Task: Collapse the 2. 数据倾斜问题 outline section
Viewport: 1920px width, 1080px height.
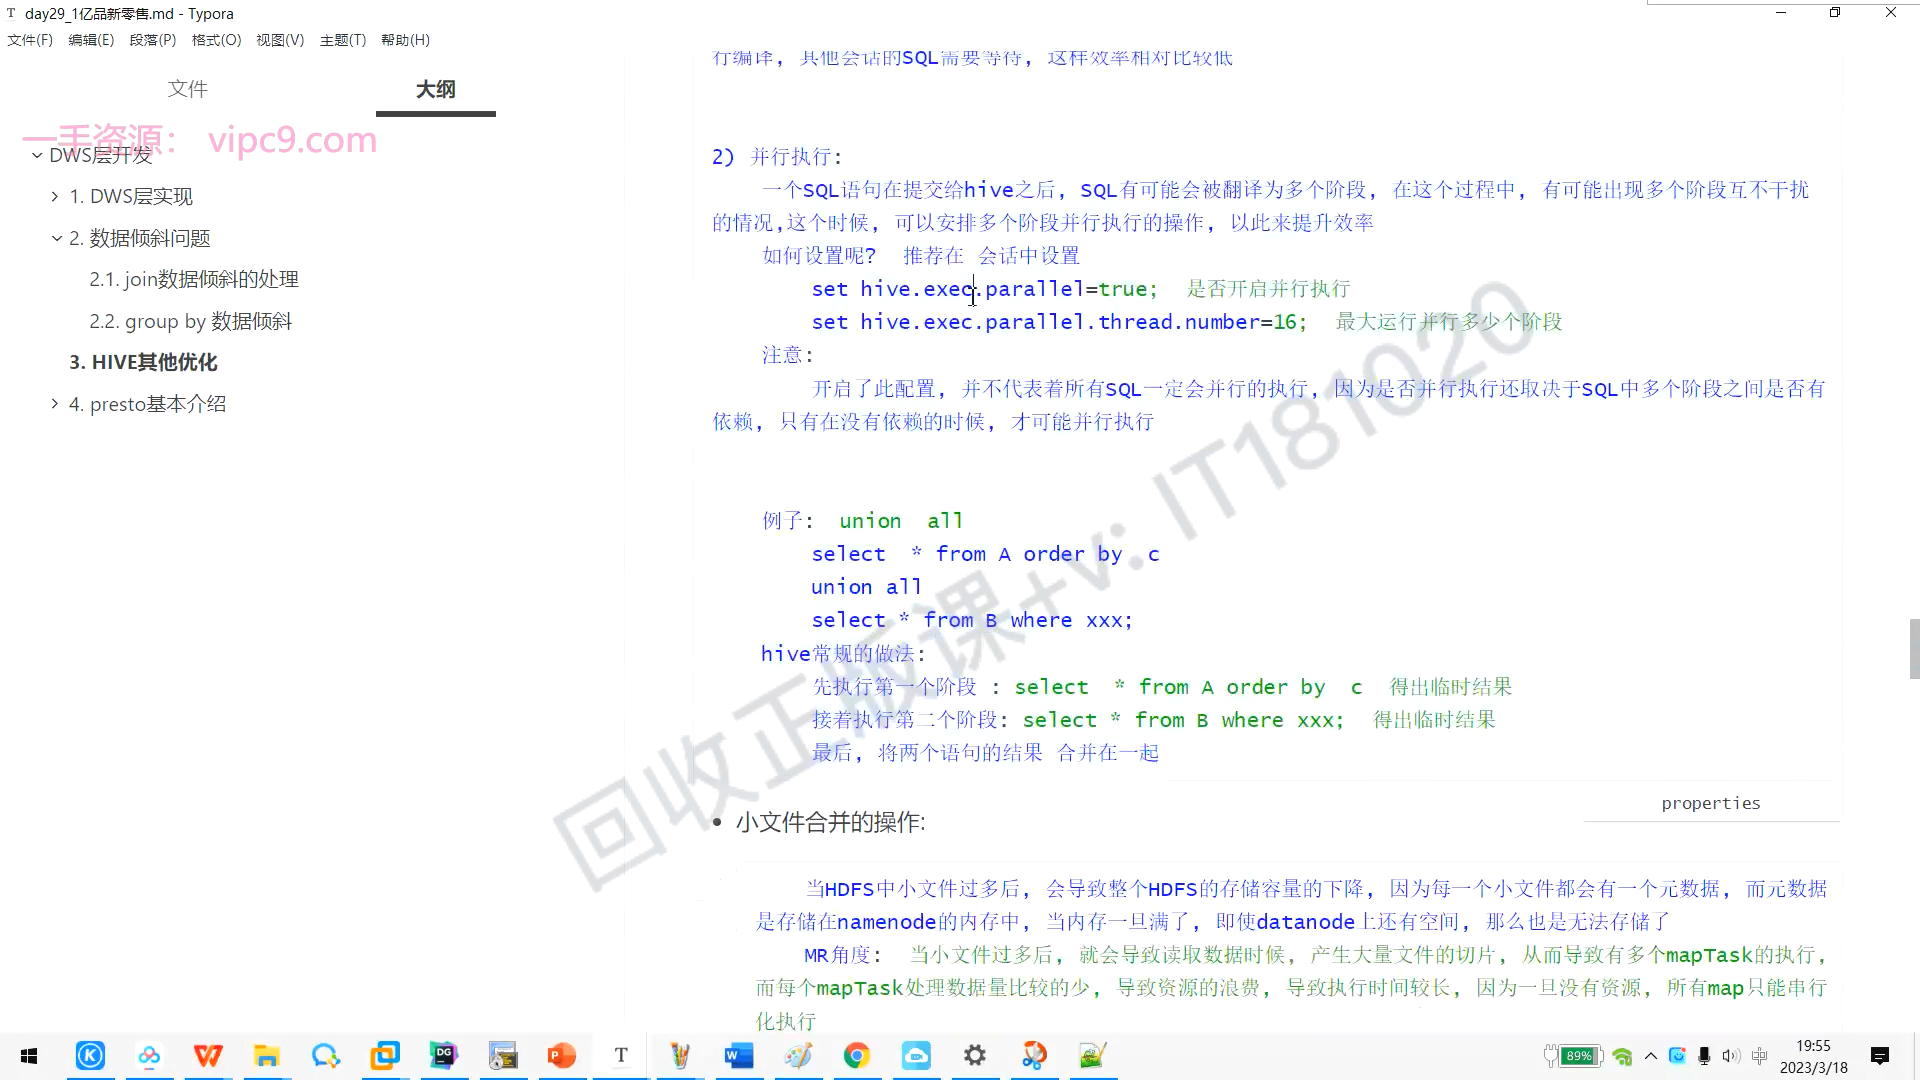Action: coord(57,238)
